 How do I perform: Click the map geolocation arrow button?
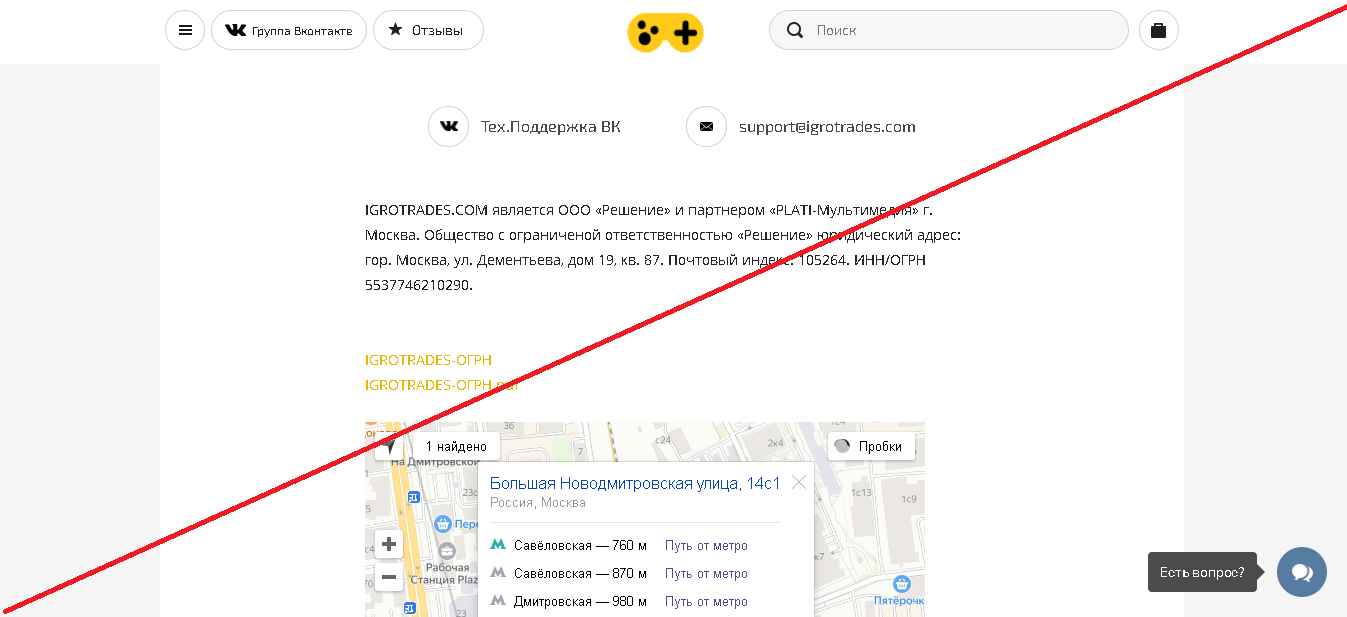(389, 446)
